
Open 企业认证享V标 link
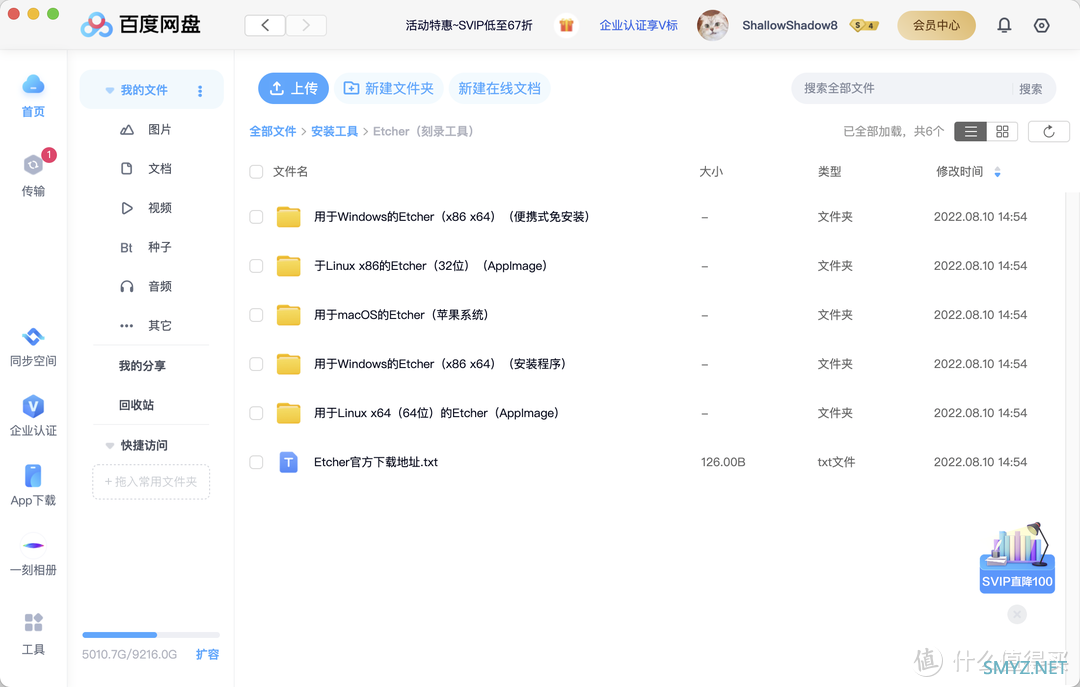pyautogui.click(x=638, y=25)
